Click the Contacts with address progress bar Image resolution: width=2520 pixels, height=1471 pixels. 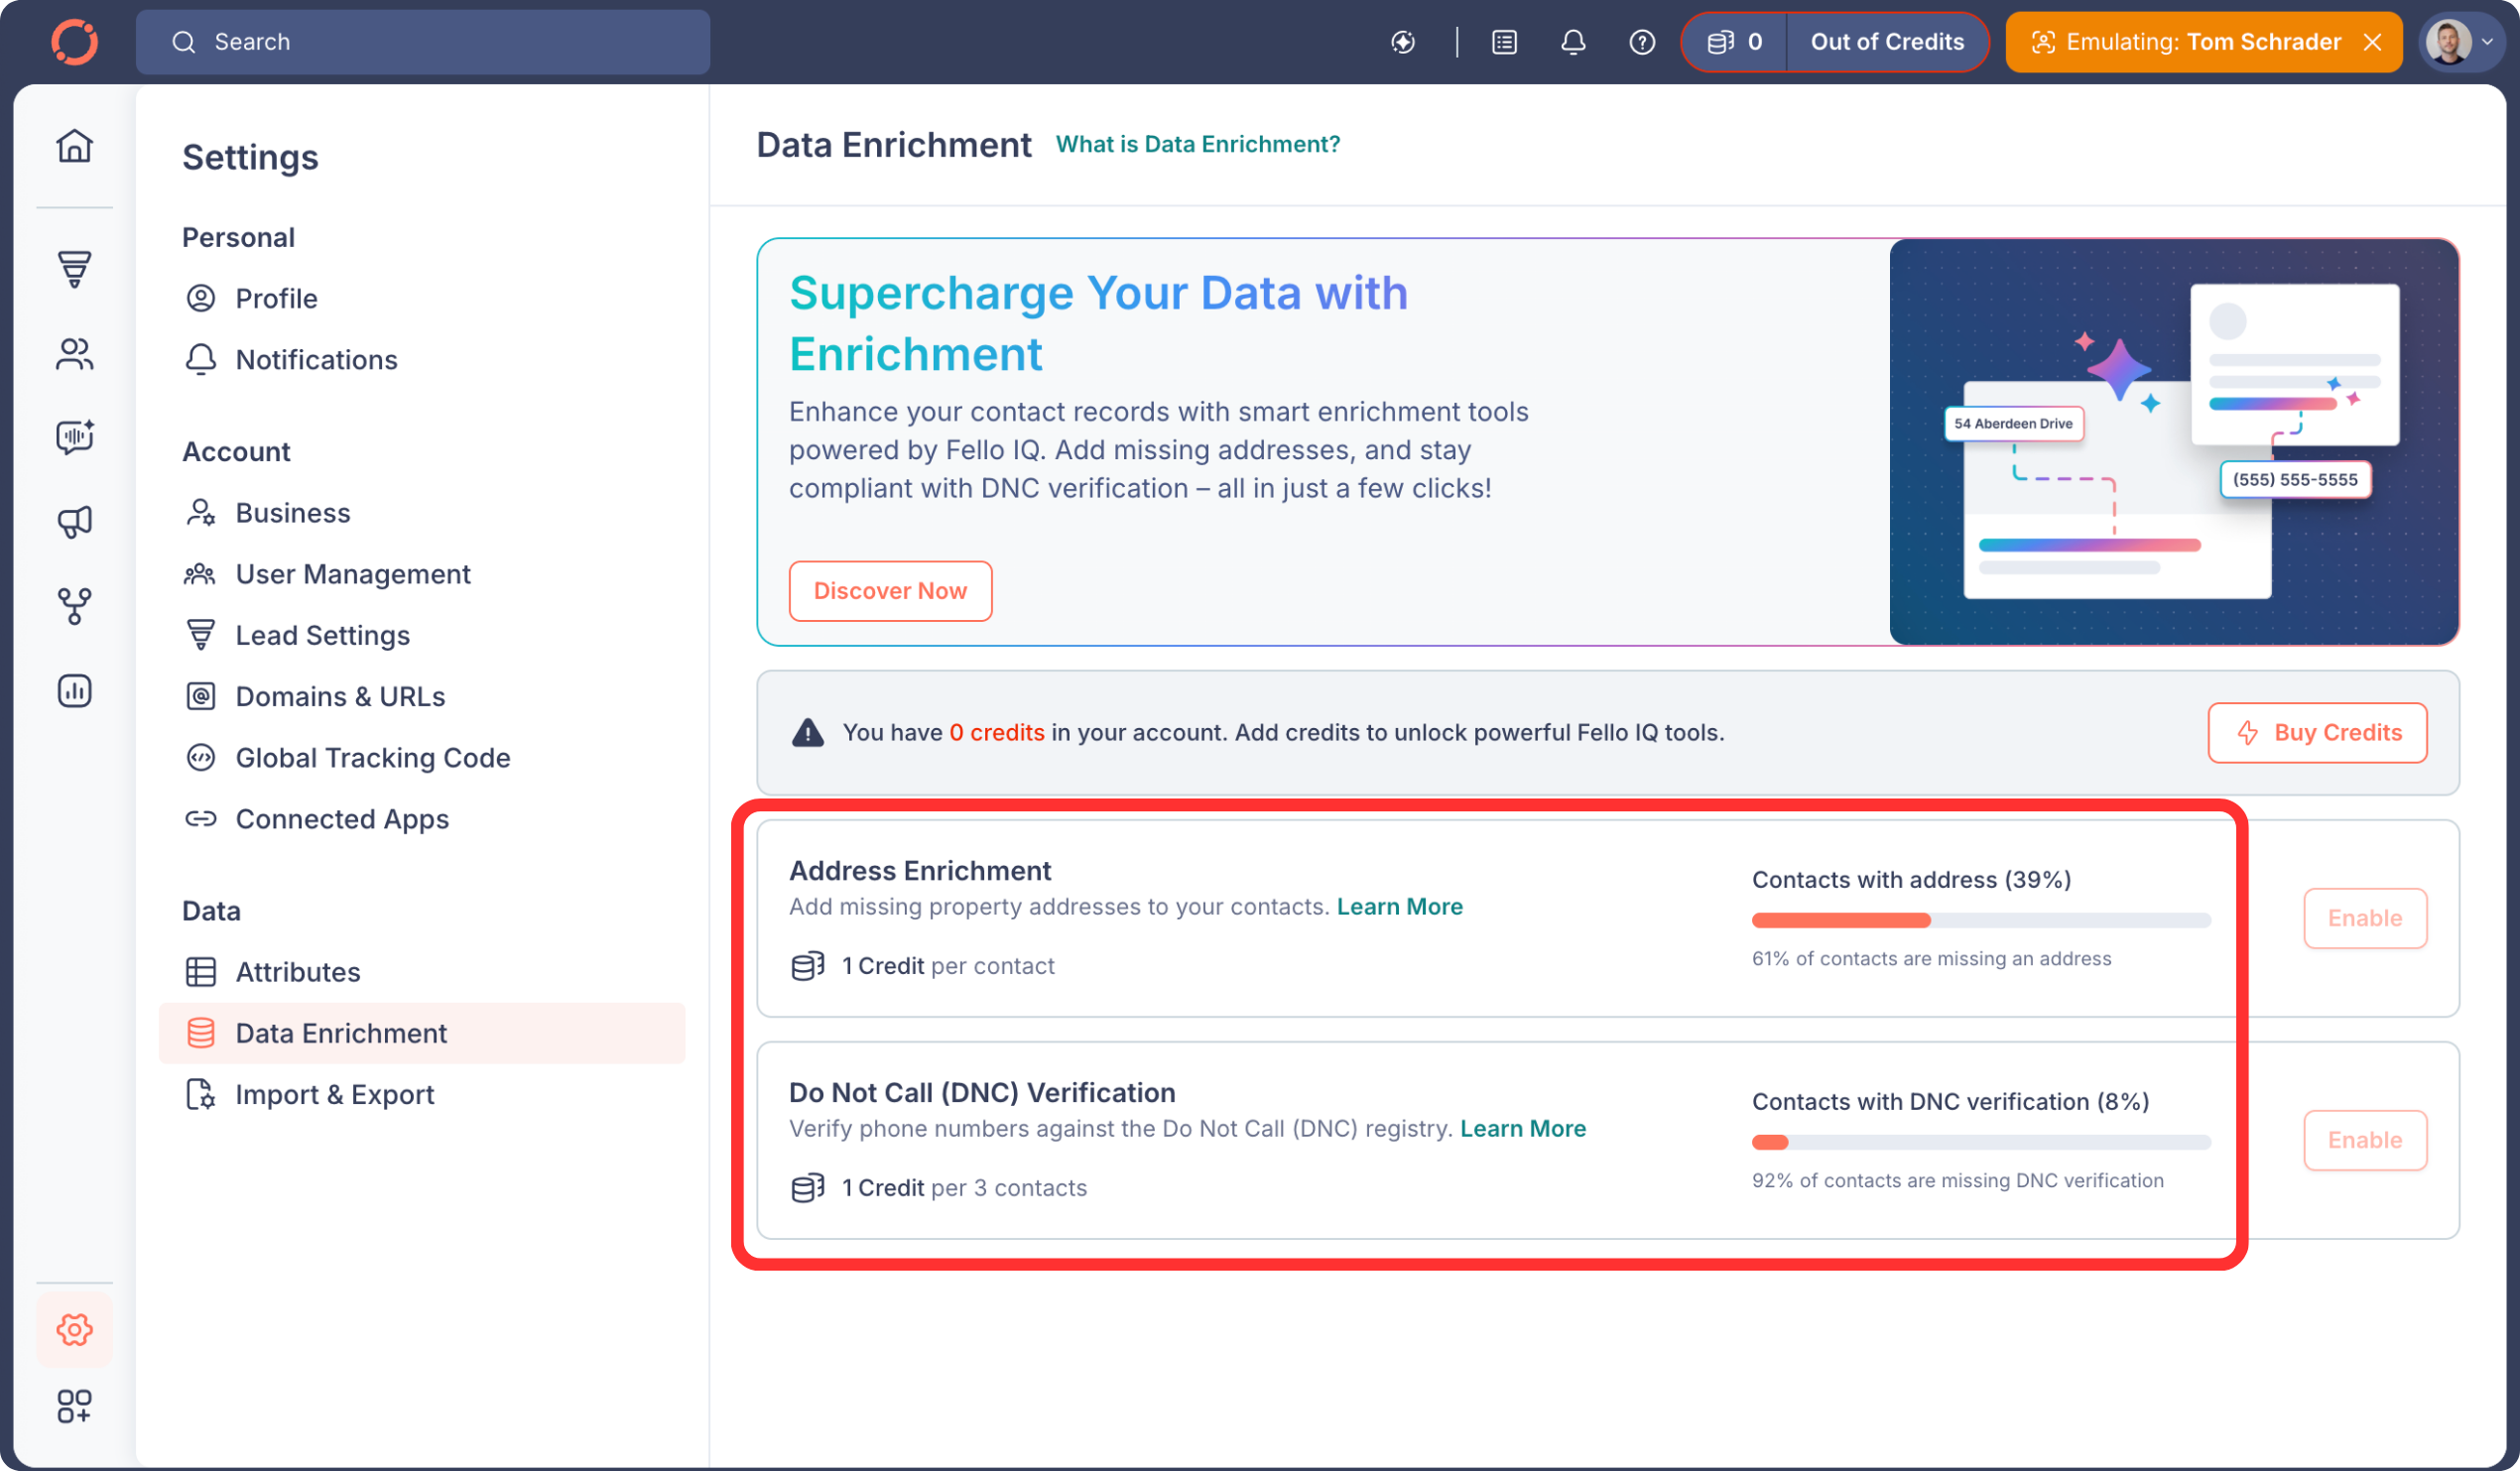1980,920
